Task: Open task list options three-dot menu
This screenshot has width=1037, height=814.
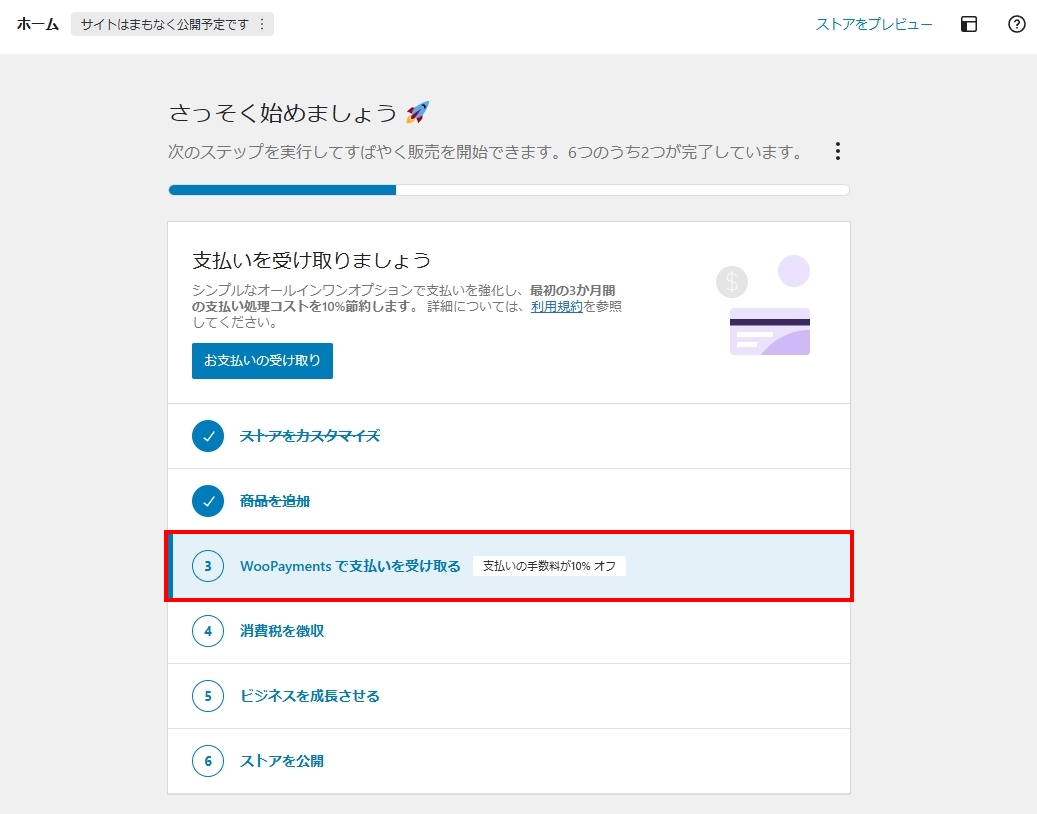Action: pos(838,152)
